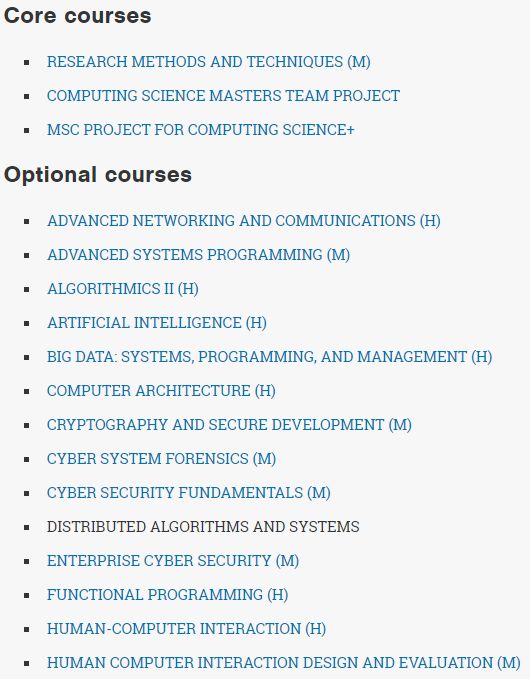The width and height of the screenshot is (530, 679).
Task: Open Artificial Intelligence (H) course page
Action: coord(157,323)
